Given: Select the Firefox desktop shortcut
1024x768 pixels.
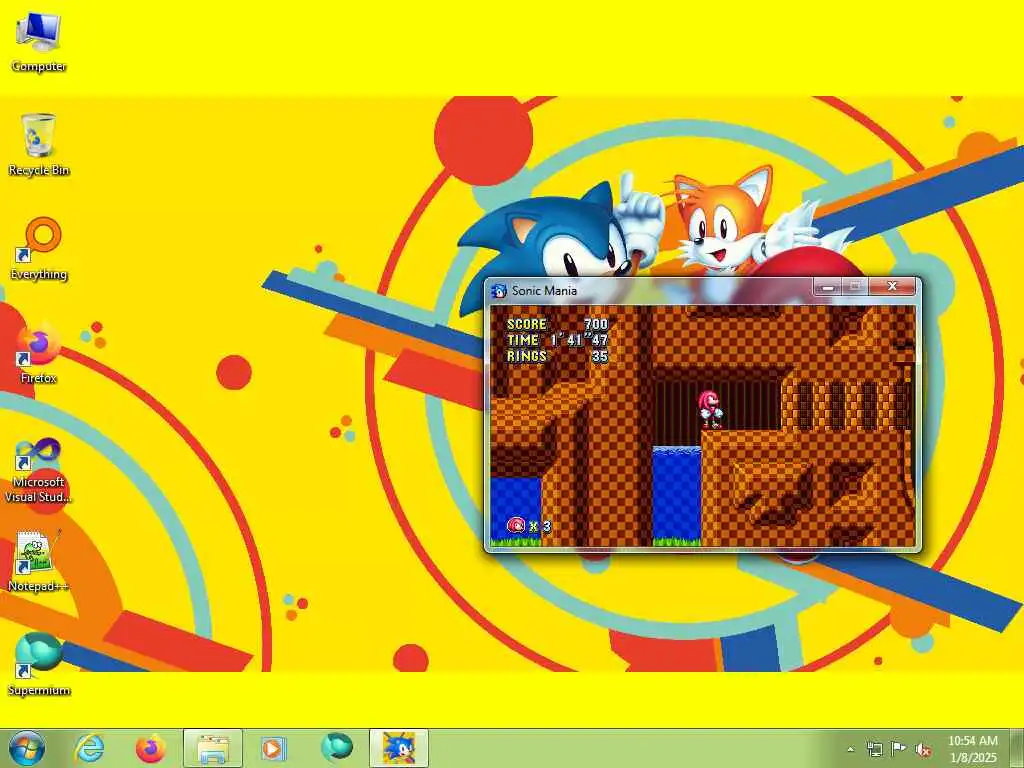Looking at the screenshot, I should click(39, 353).
